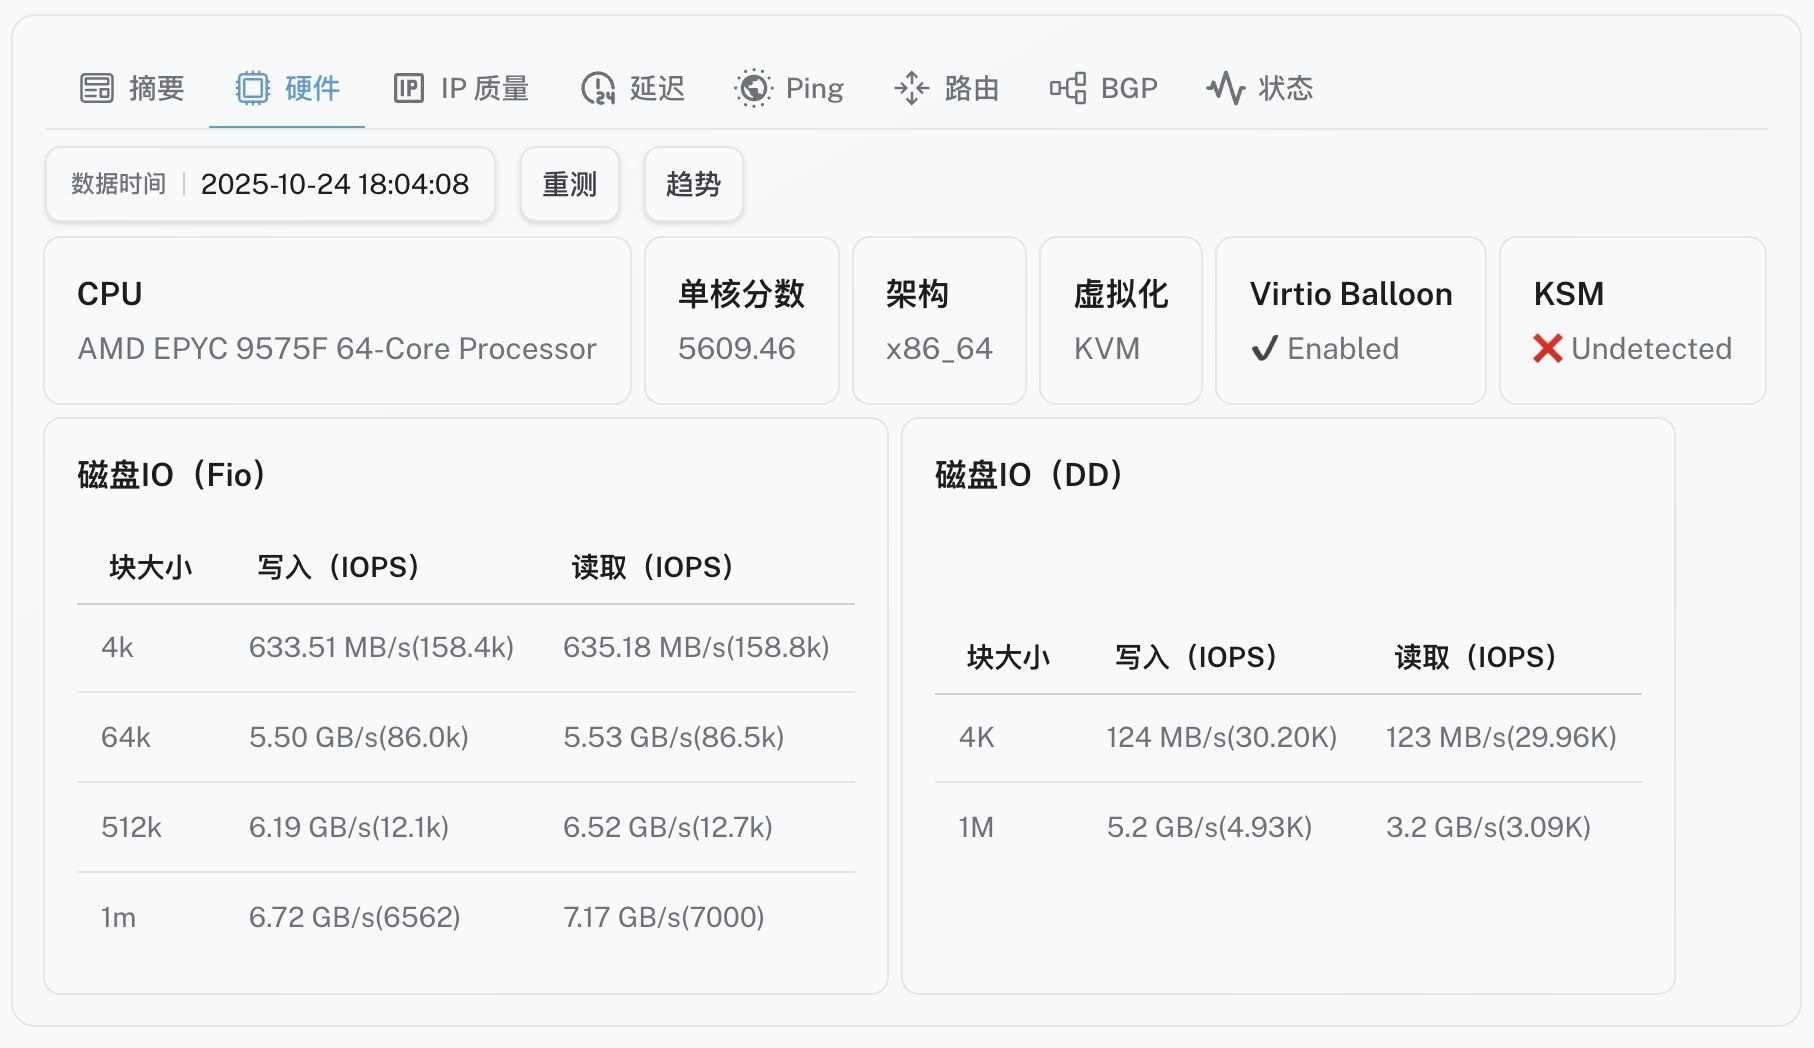The image size is (1814, 1048).
Task: Switch to the IP 质量 tab
Action: [x=484, y=89]
